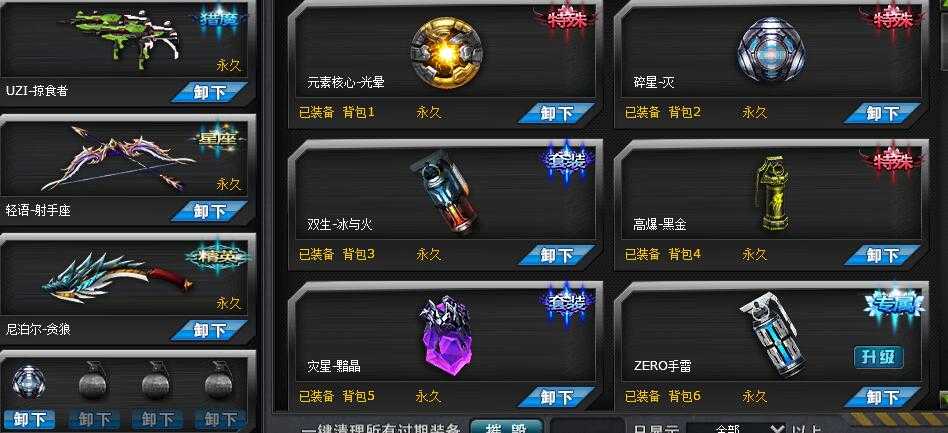Unequip 元素核心-光晕 with its 卸下 button

[x=556, y=113]
